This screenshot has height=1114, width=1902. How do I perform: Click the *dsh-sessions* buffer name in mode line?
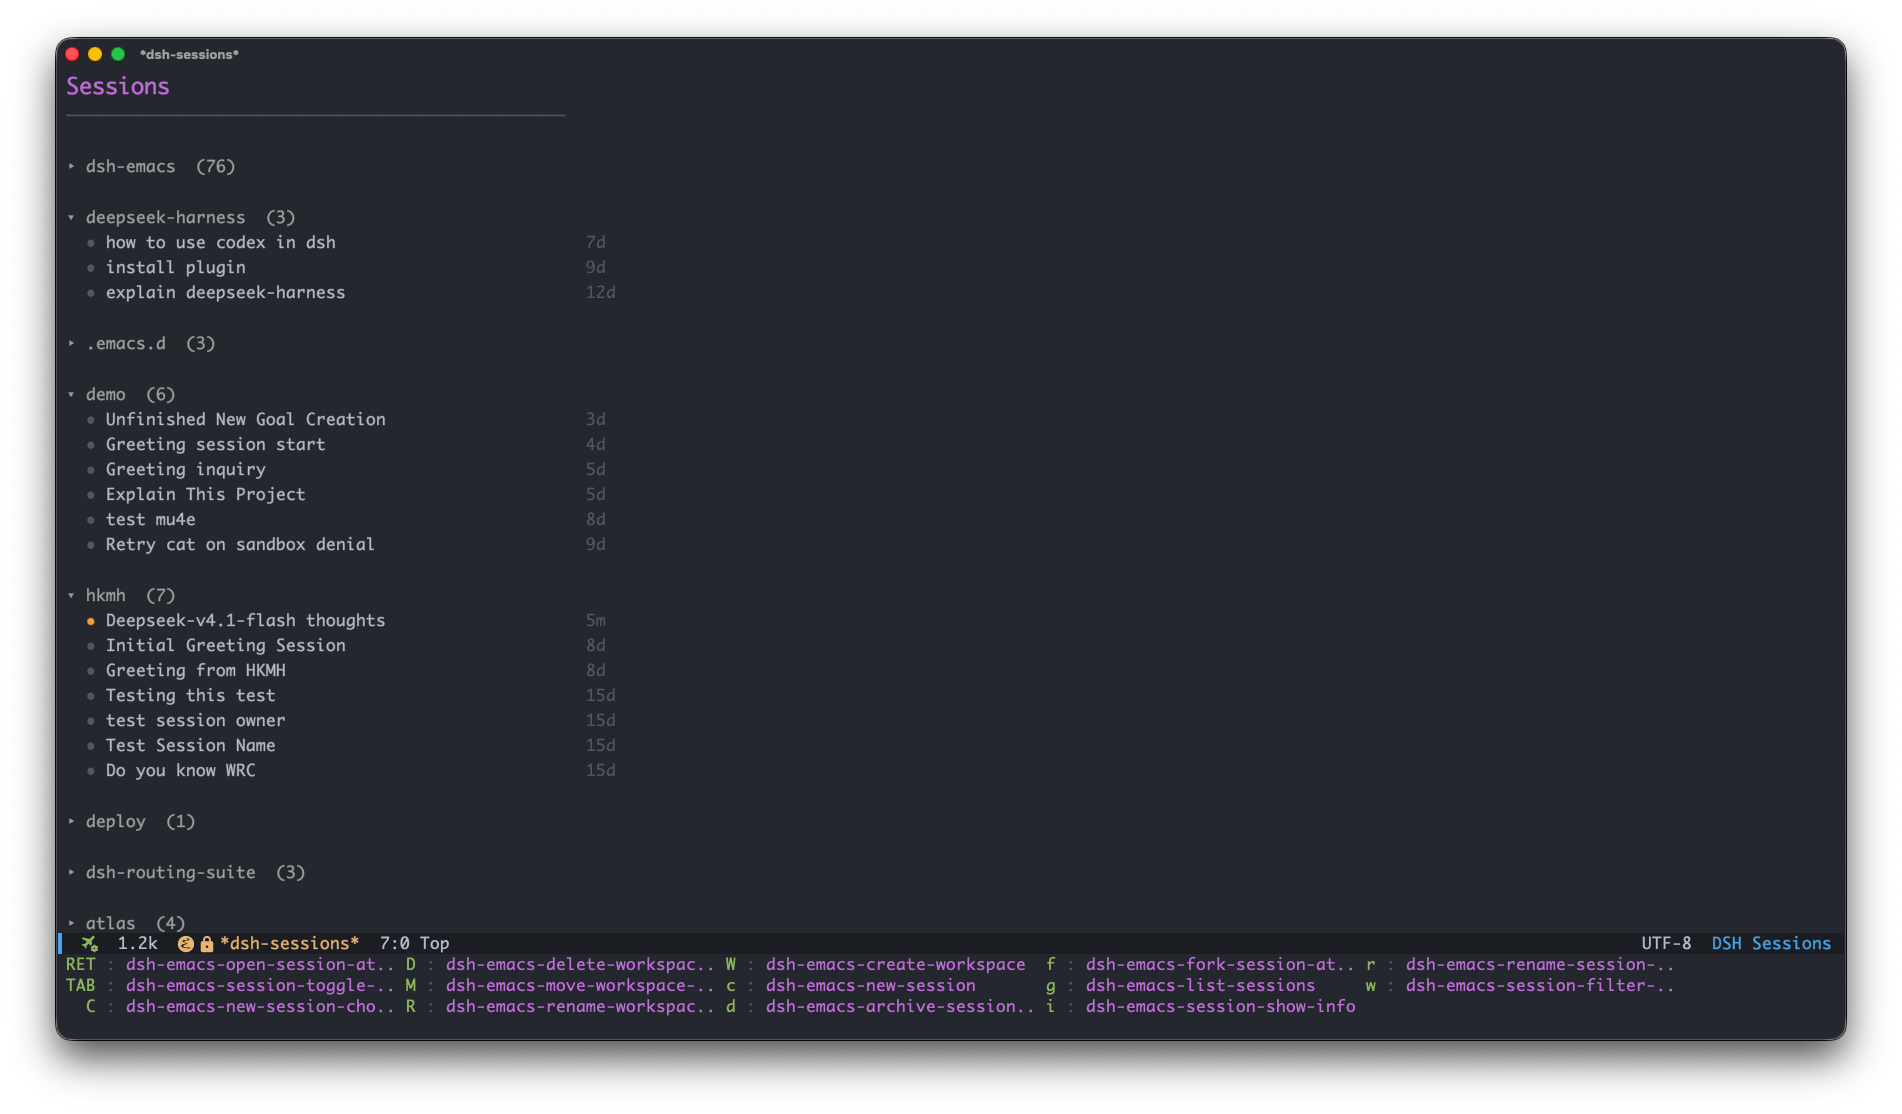[x=289, y=943]
